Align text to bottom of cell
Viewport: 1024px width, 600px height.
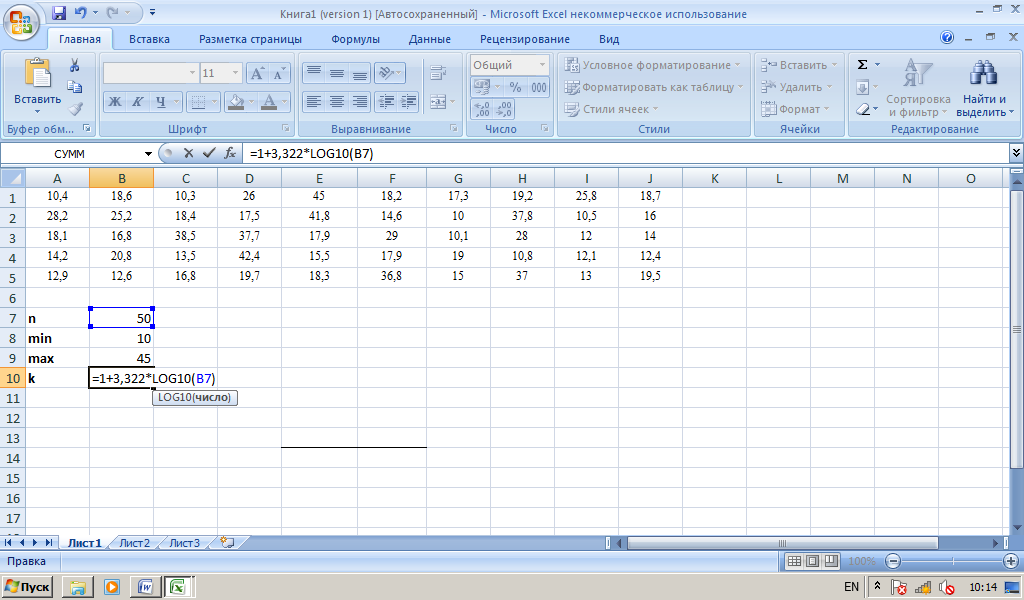360,72
